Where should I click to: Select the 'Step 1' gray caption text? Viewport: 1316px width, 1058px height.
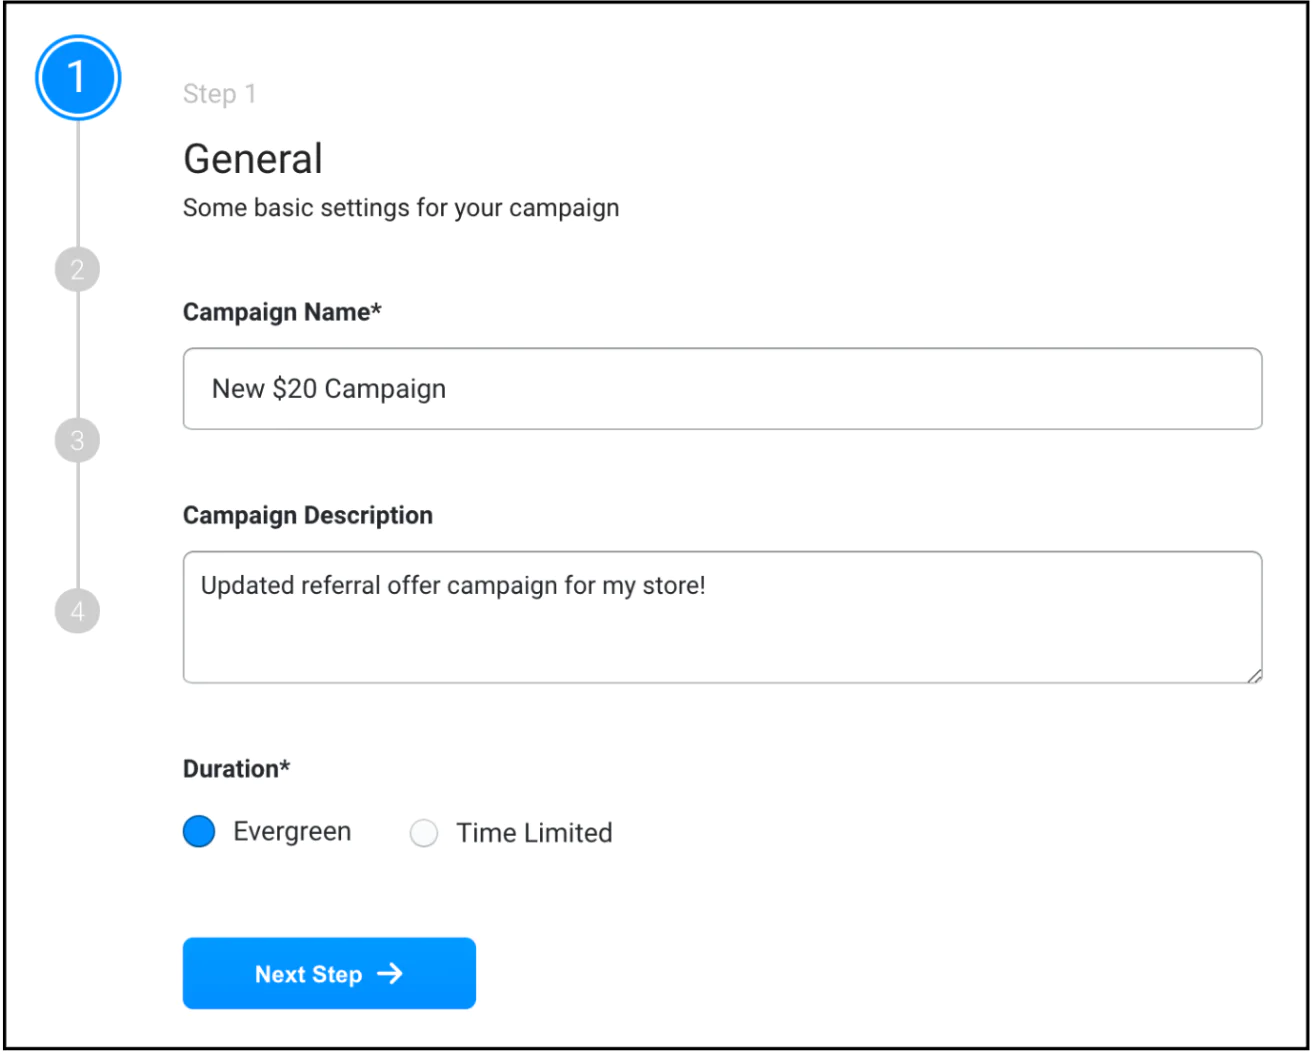point(218,93)
